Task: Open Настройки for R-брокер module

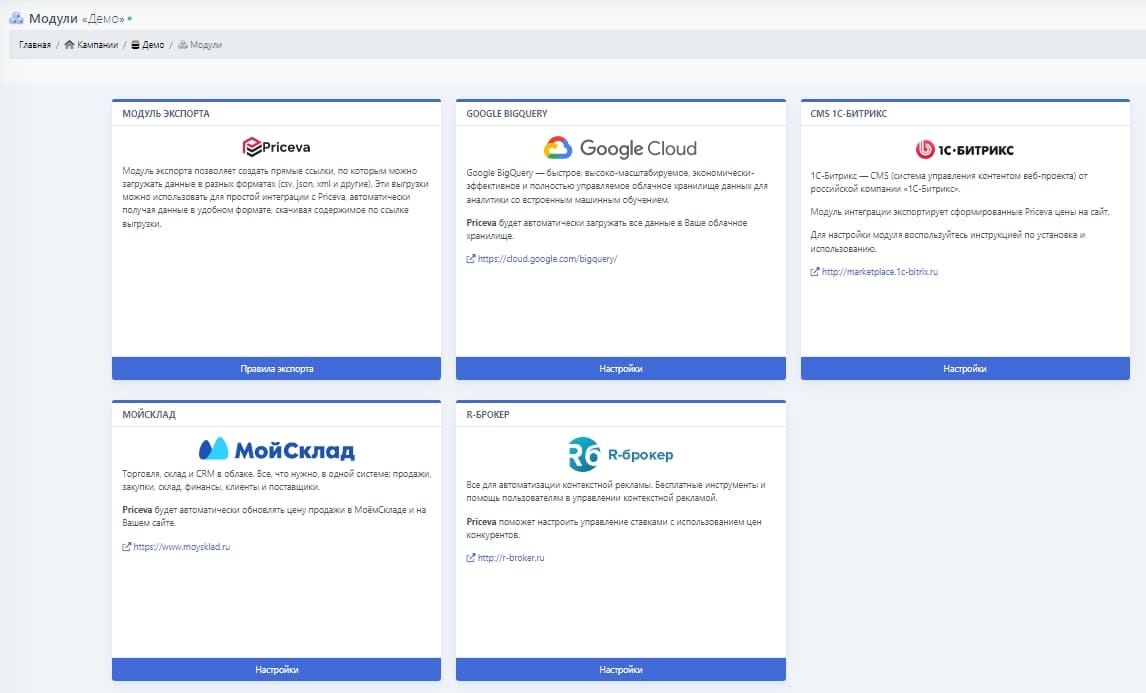Action: (x=620, y=670)
